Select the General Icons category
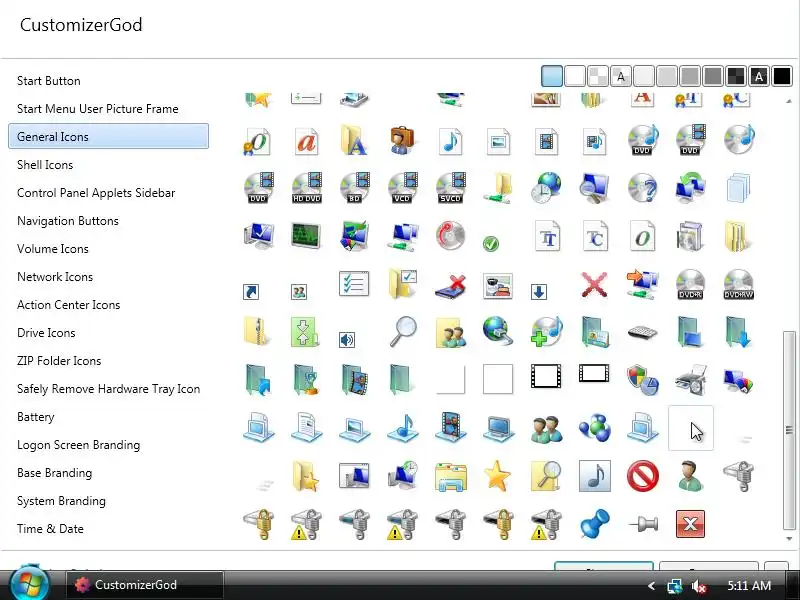800x600 pixels. 108,136
